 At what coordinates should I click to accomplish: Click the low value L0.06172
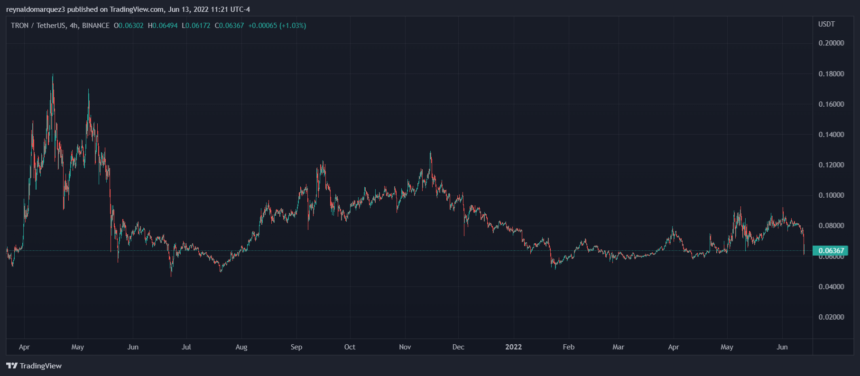(x=196, y=25)
